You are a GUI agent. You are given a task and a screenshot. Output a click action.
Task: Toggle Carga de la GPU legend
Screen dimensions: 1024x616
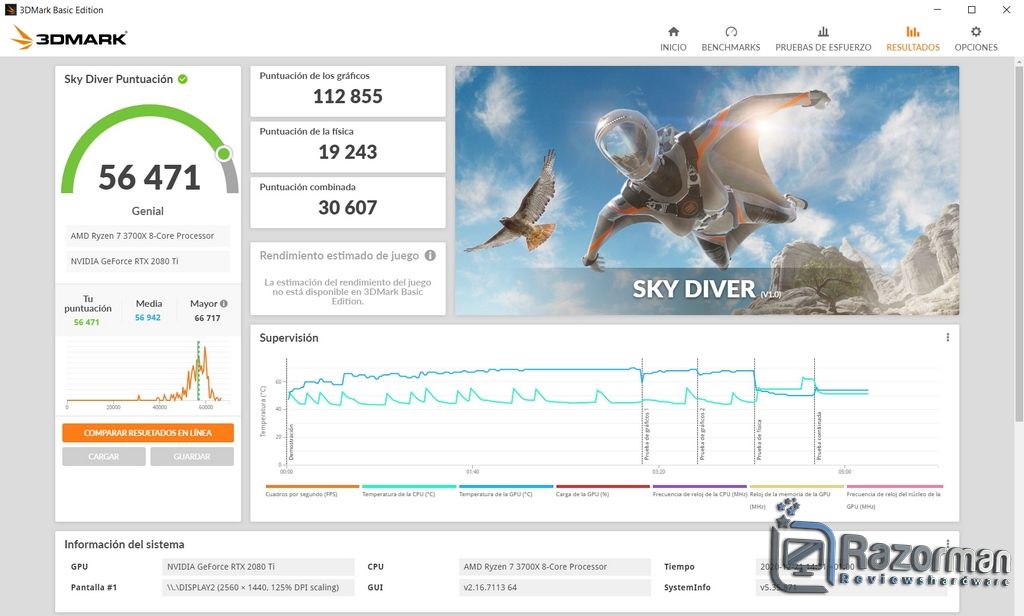(603, 491)
